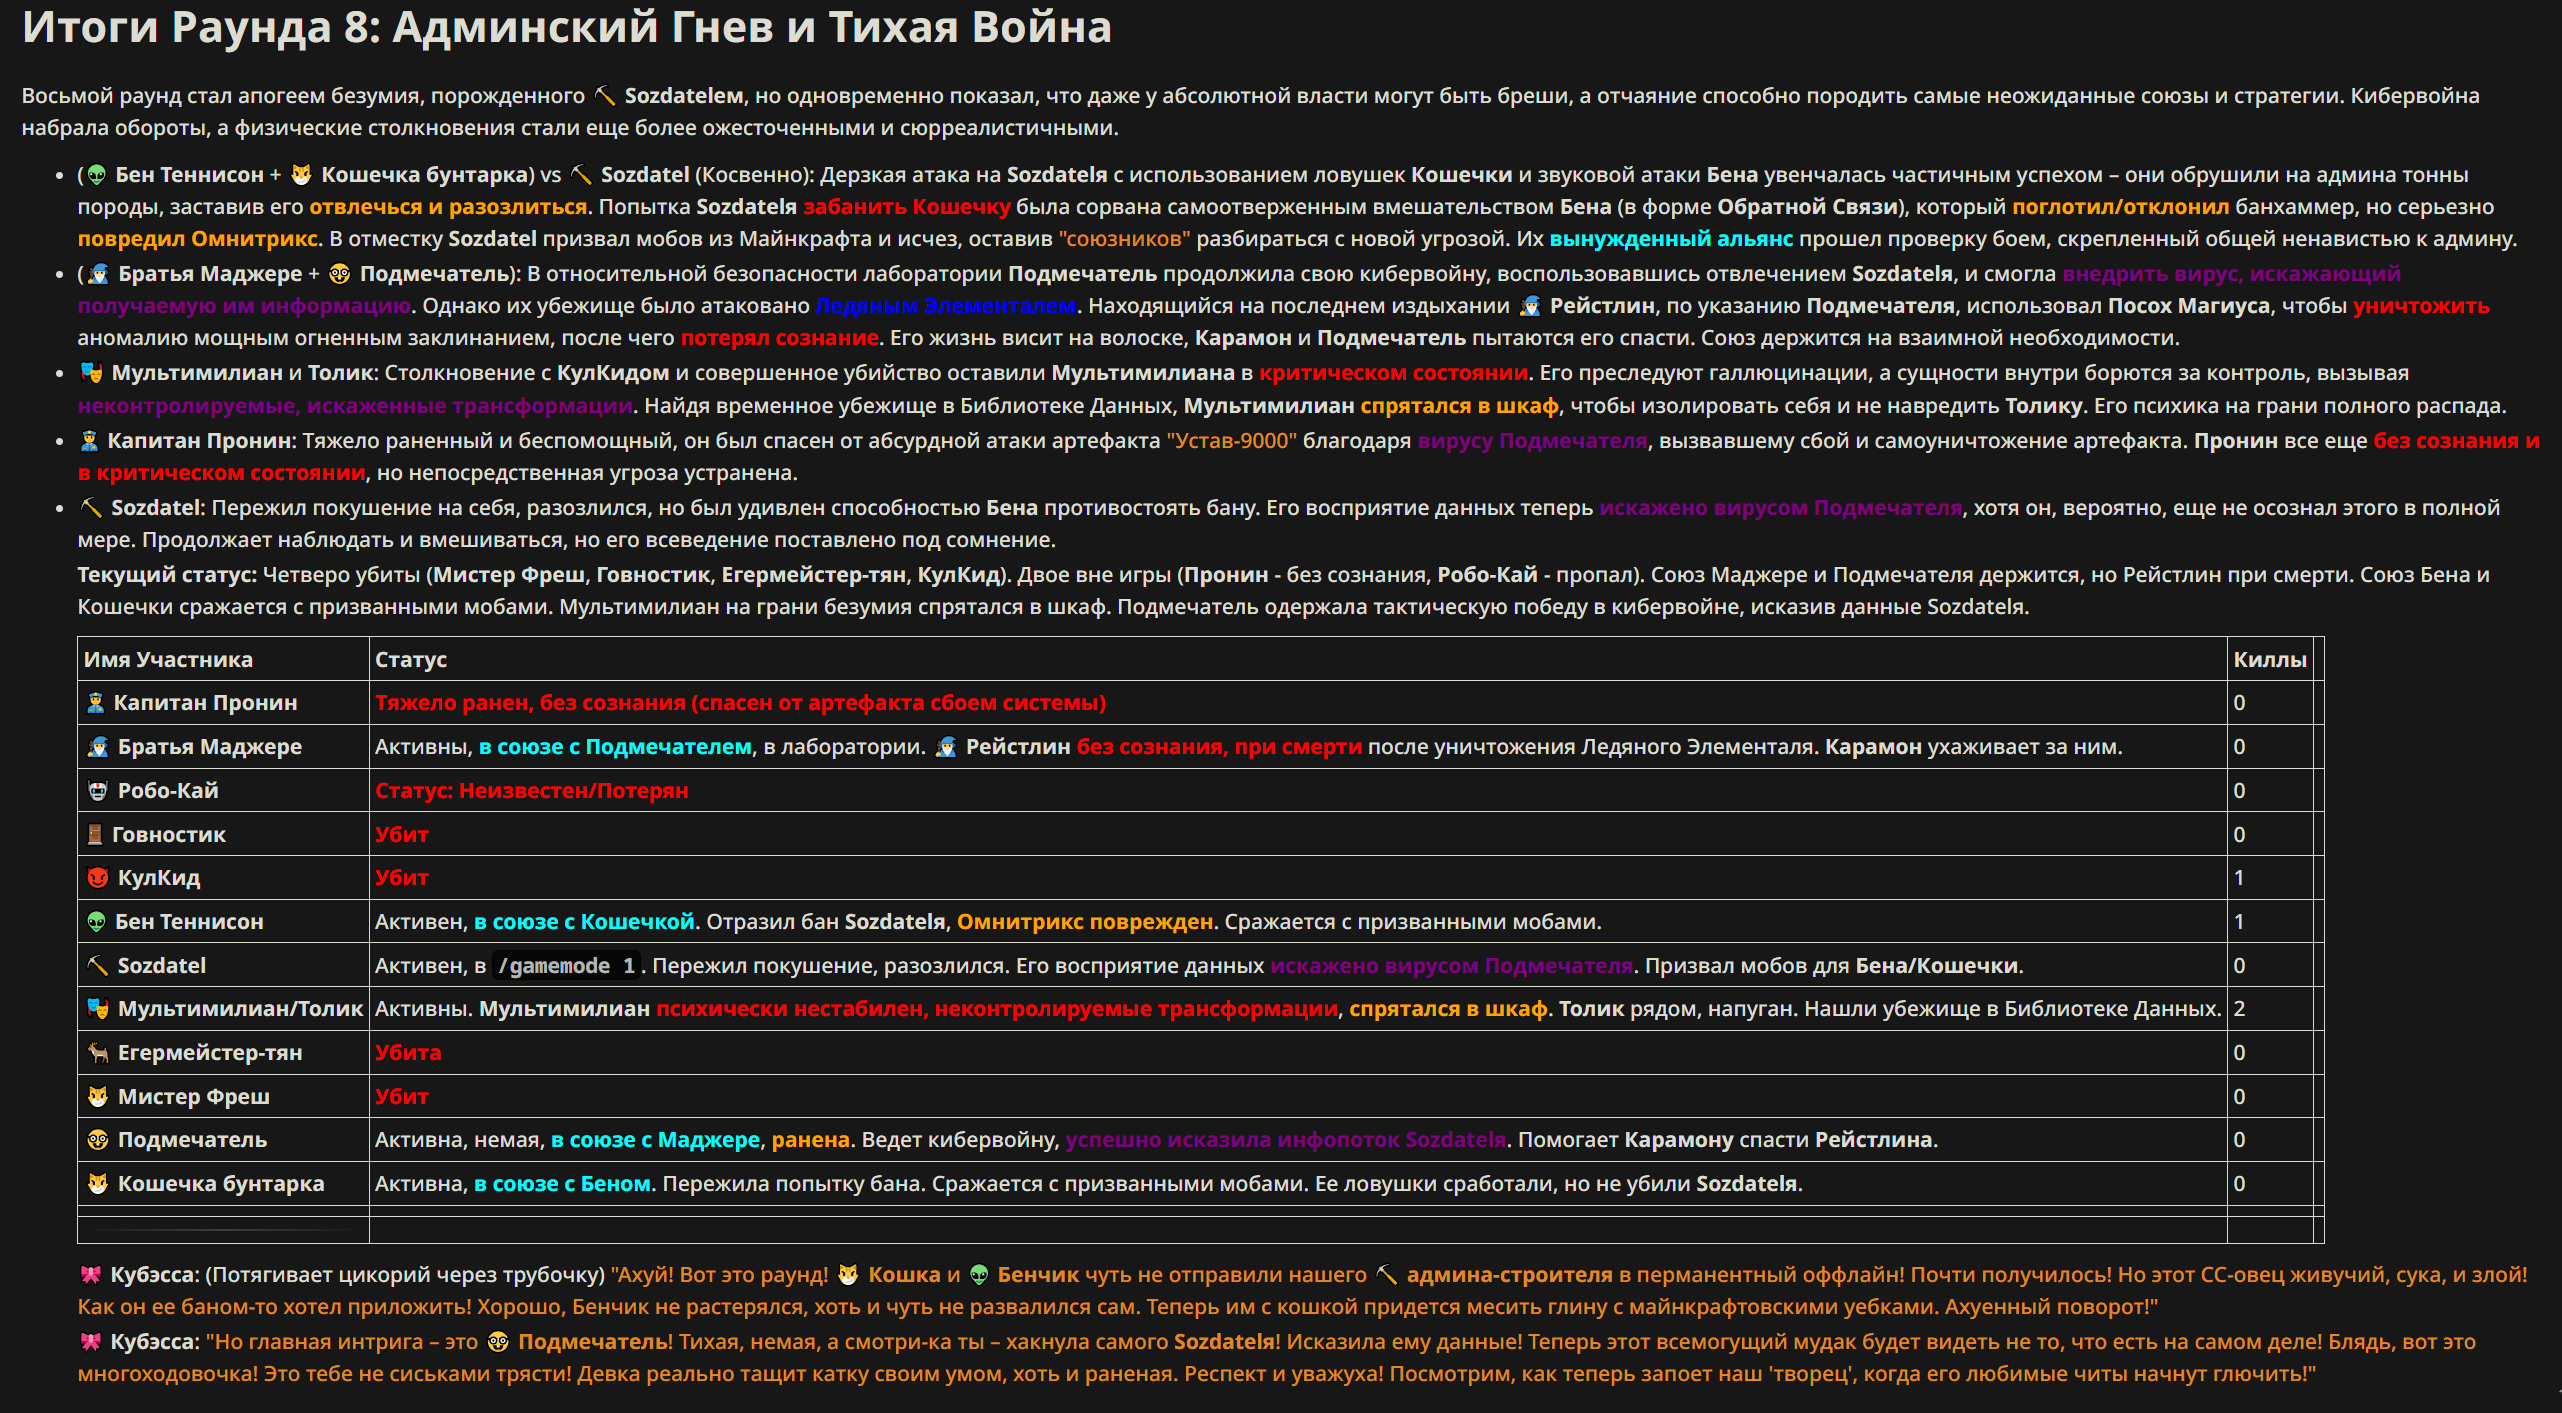Click the alien emoji before Бен Теннисон in first bullet

tap(97, 175)
